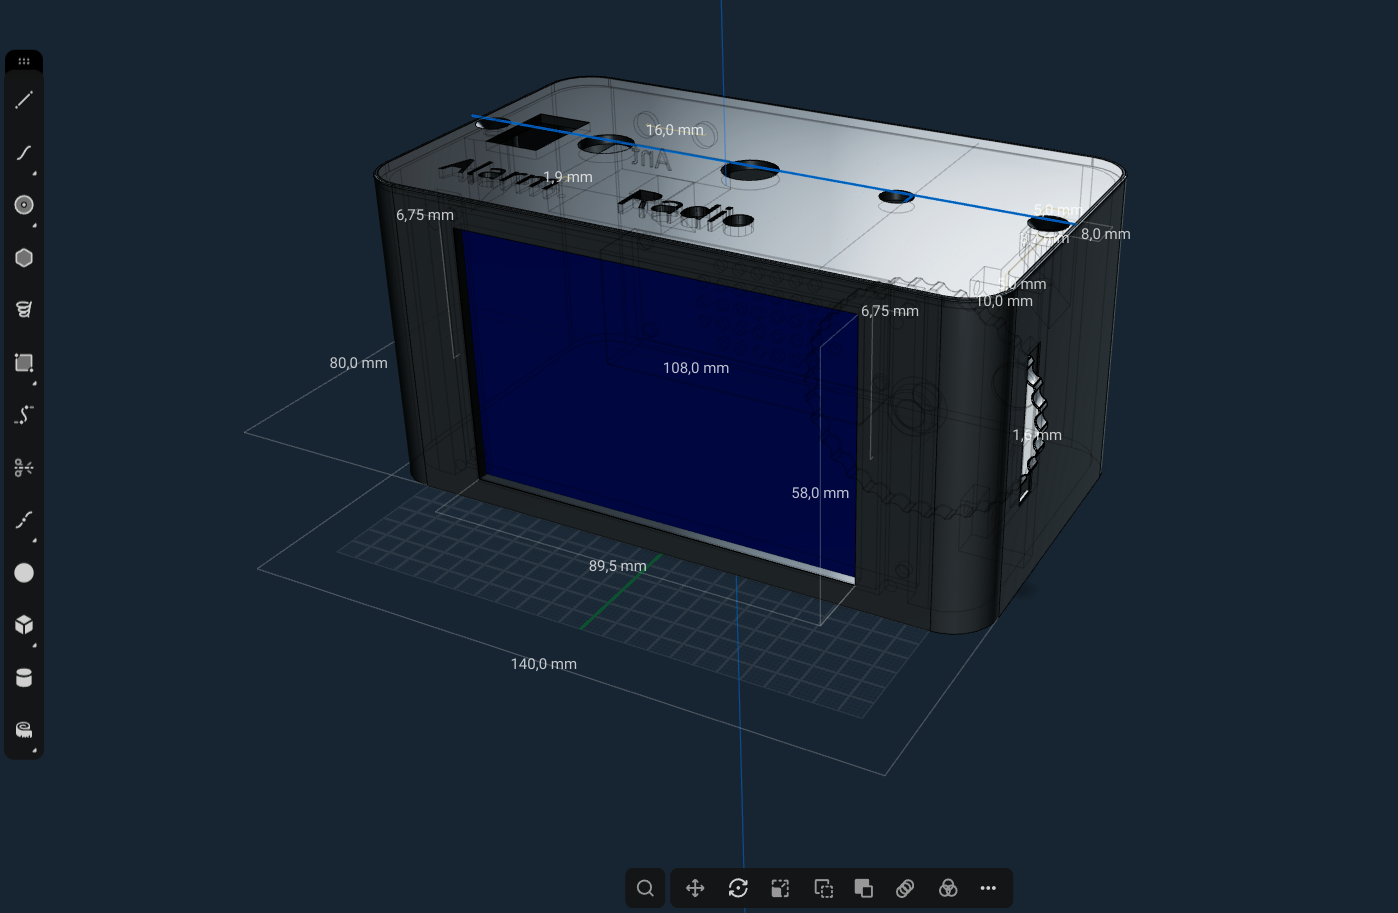Click the three overlapping circles boolean icon
This screenshot has height=913, width=1398.
(x=948, y=888)
